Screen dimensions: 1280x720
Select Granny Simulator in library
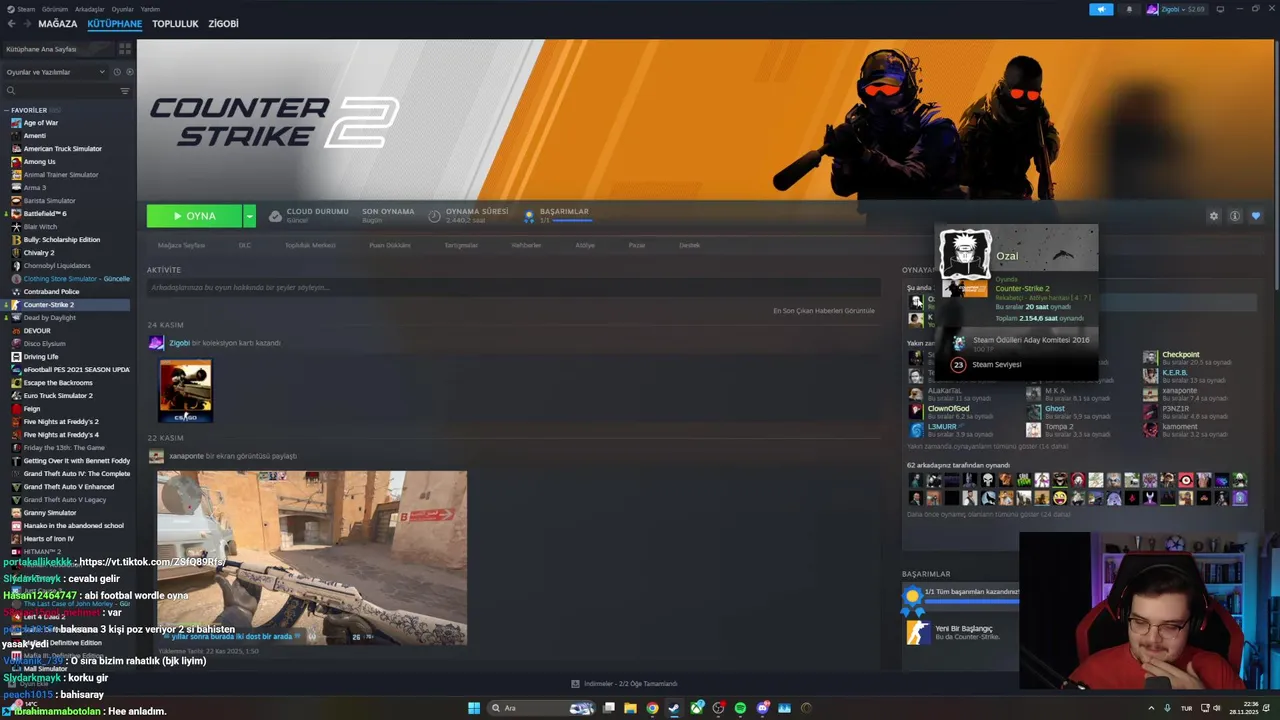coord(50,513)
